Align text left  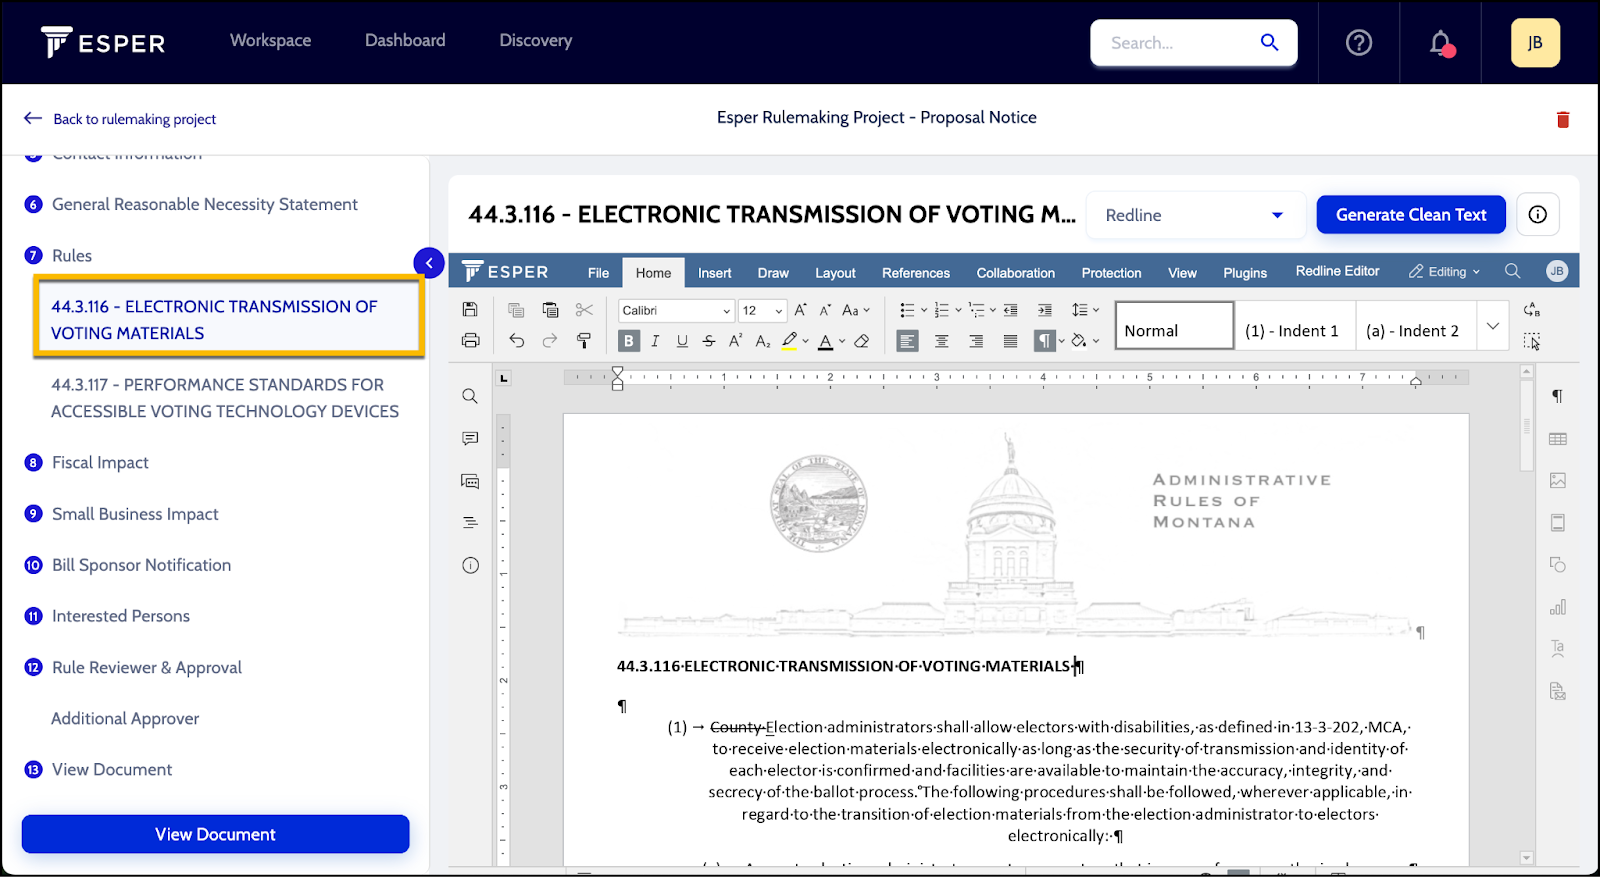pyautogui.click(x=907, y=341)
